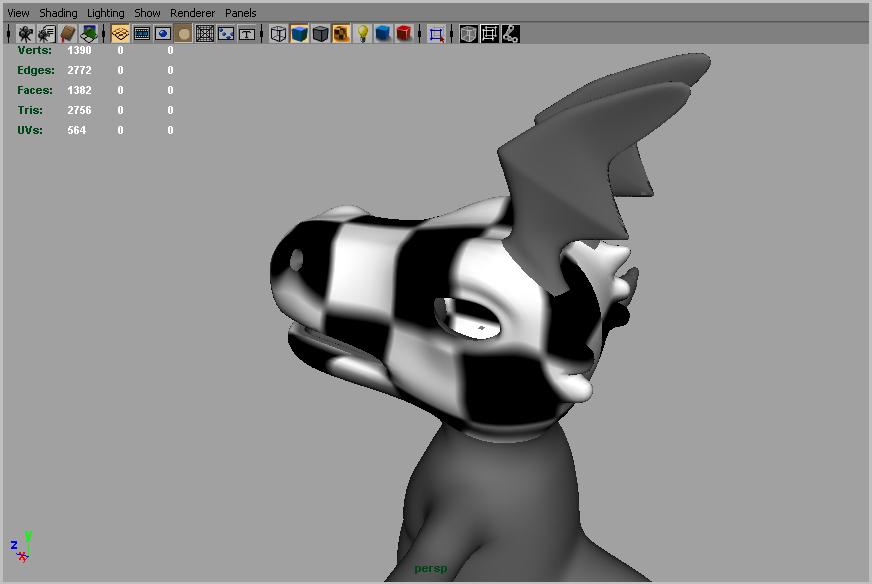
Task: Toggle the viewport Grid icon
Action: point(120,34)
